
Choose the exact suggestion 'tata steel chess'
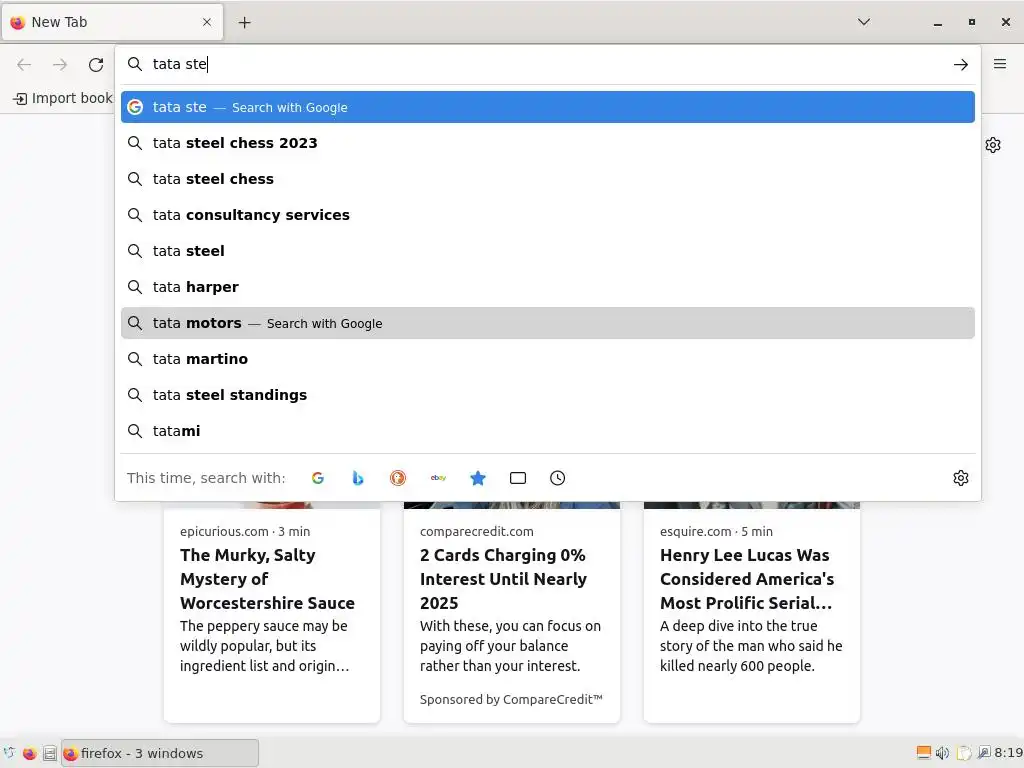tap(547, 179)
